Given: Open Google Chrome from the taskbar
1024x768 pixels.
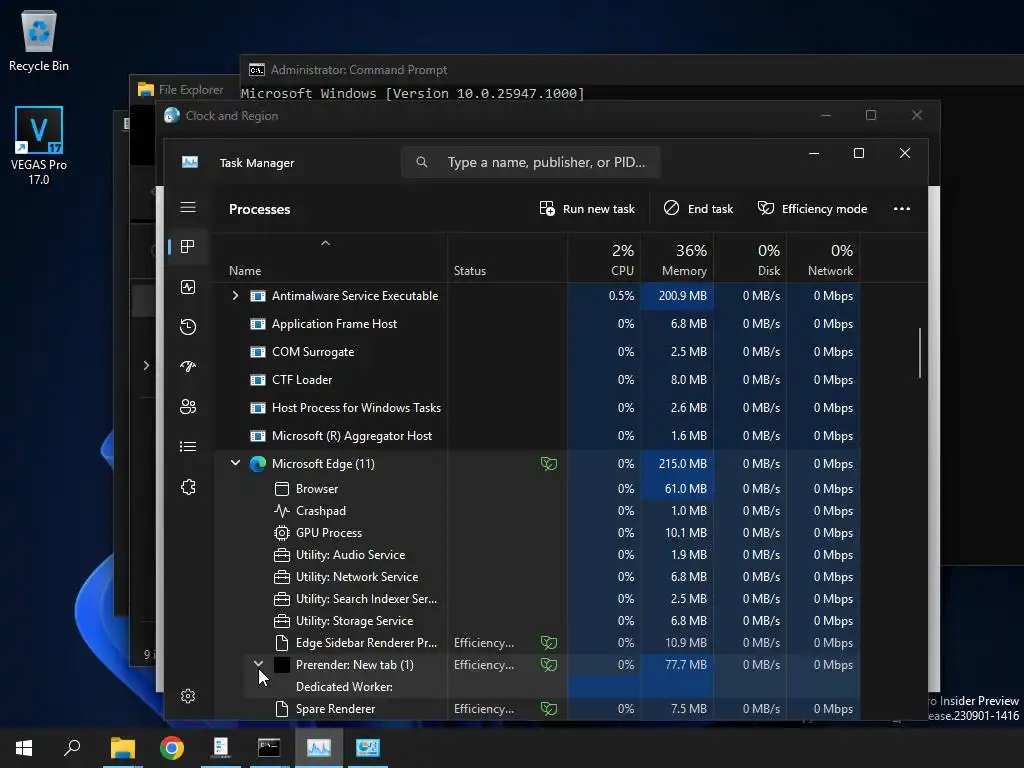Looking at the screenshot, I should point(172,748).
